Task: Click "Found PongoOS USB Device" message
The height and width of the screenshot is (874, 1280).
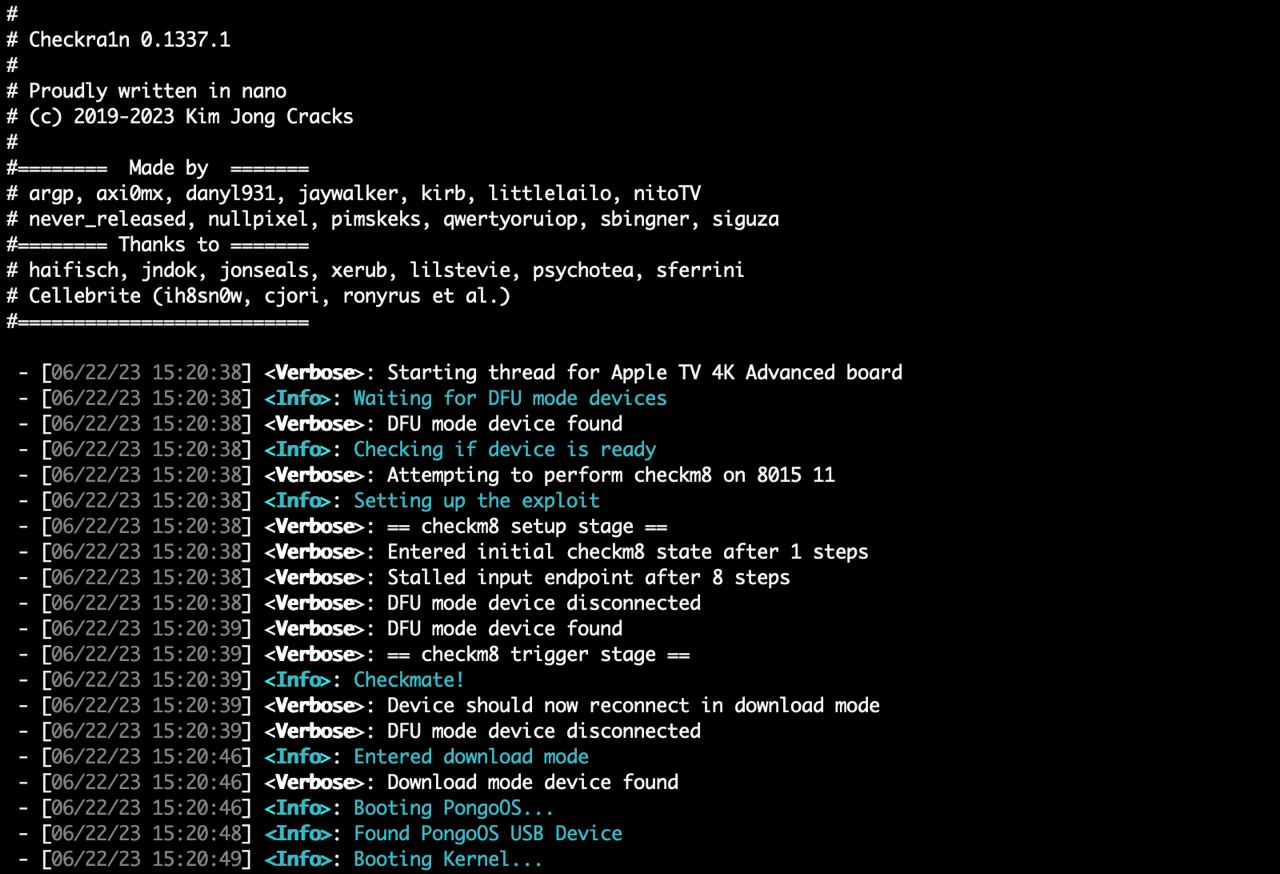Action: [x=487, y=834]
